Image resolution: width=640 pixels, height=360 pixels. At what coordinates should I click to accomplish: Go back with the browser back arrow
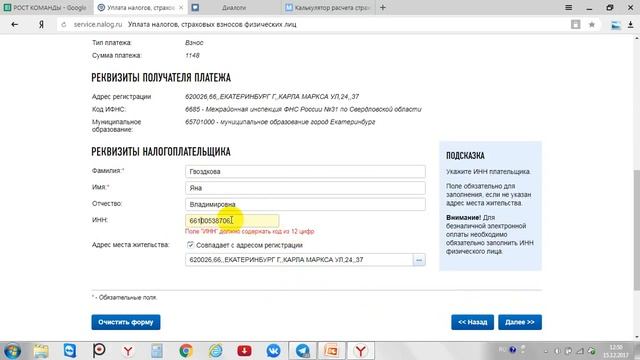click(15, 24)
